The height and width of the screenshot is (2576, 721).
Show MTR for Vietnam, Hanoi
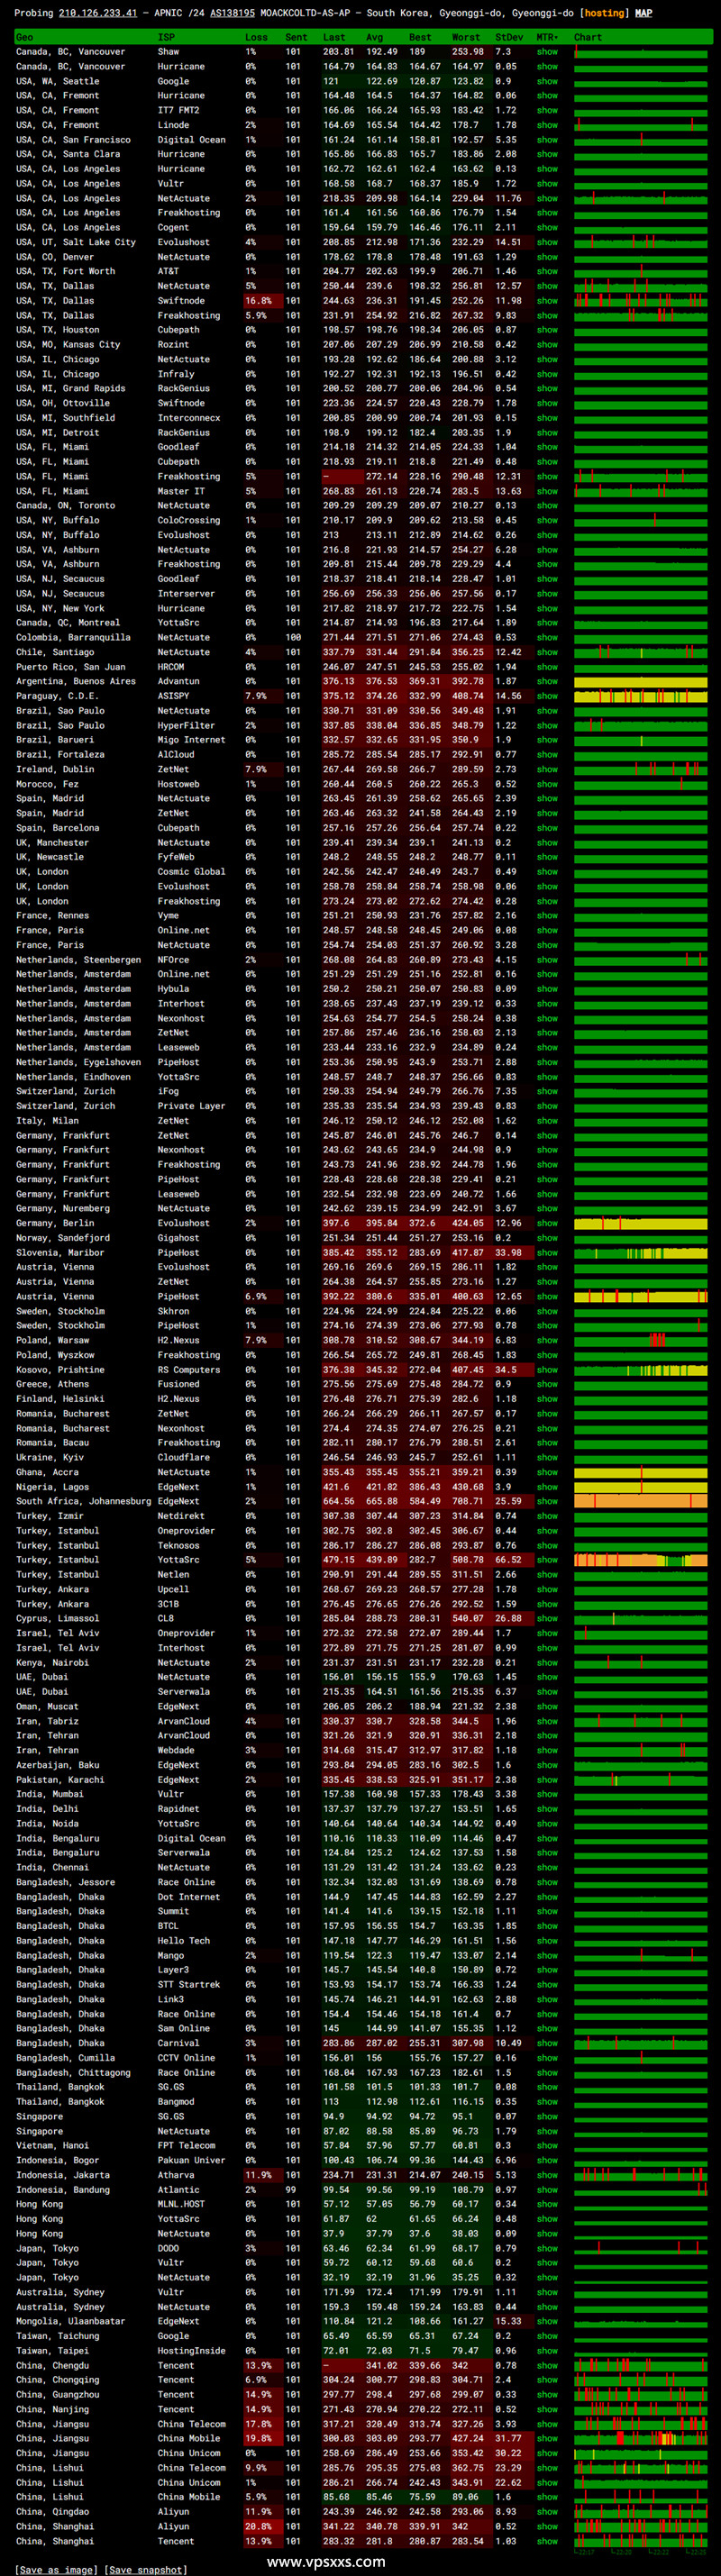tap(547, 2146)
